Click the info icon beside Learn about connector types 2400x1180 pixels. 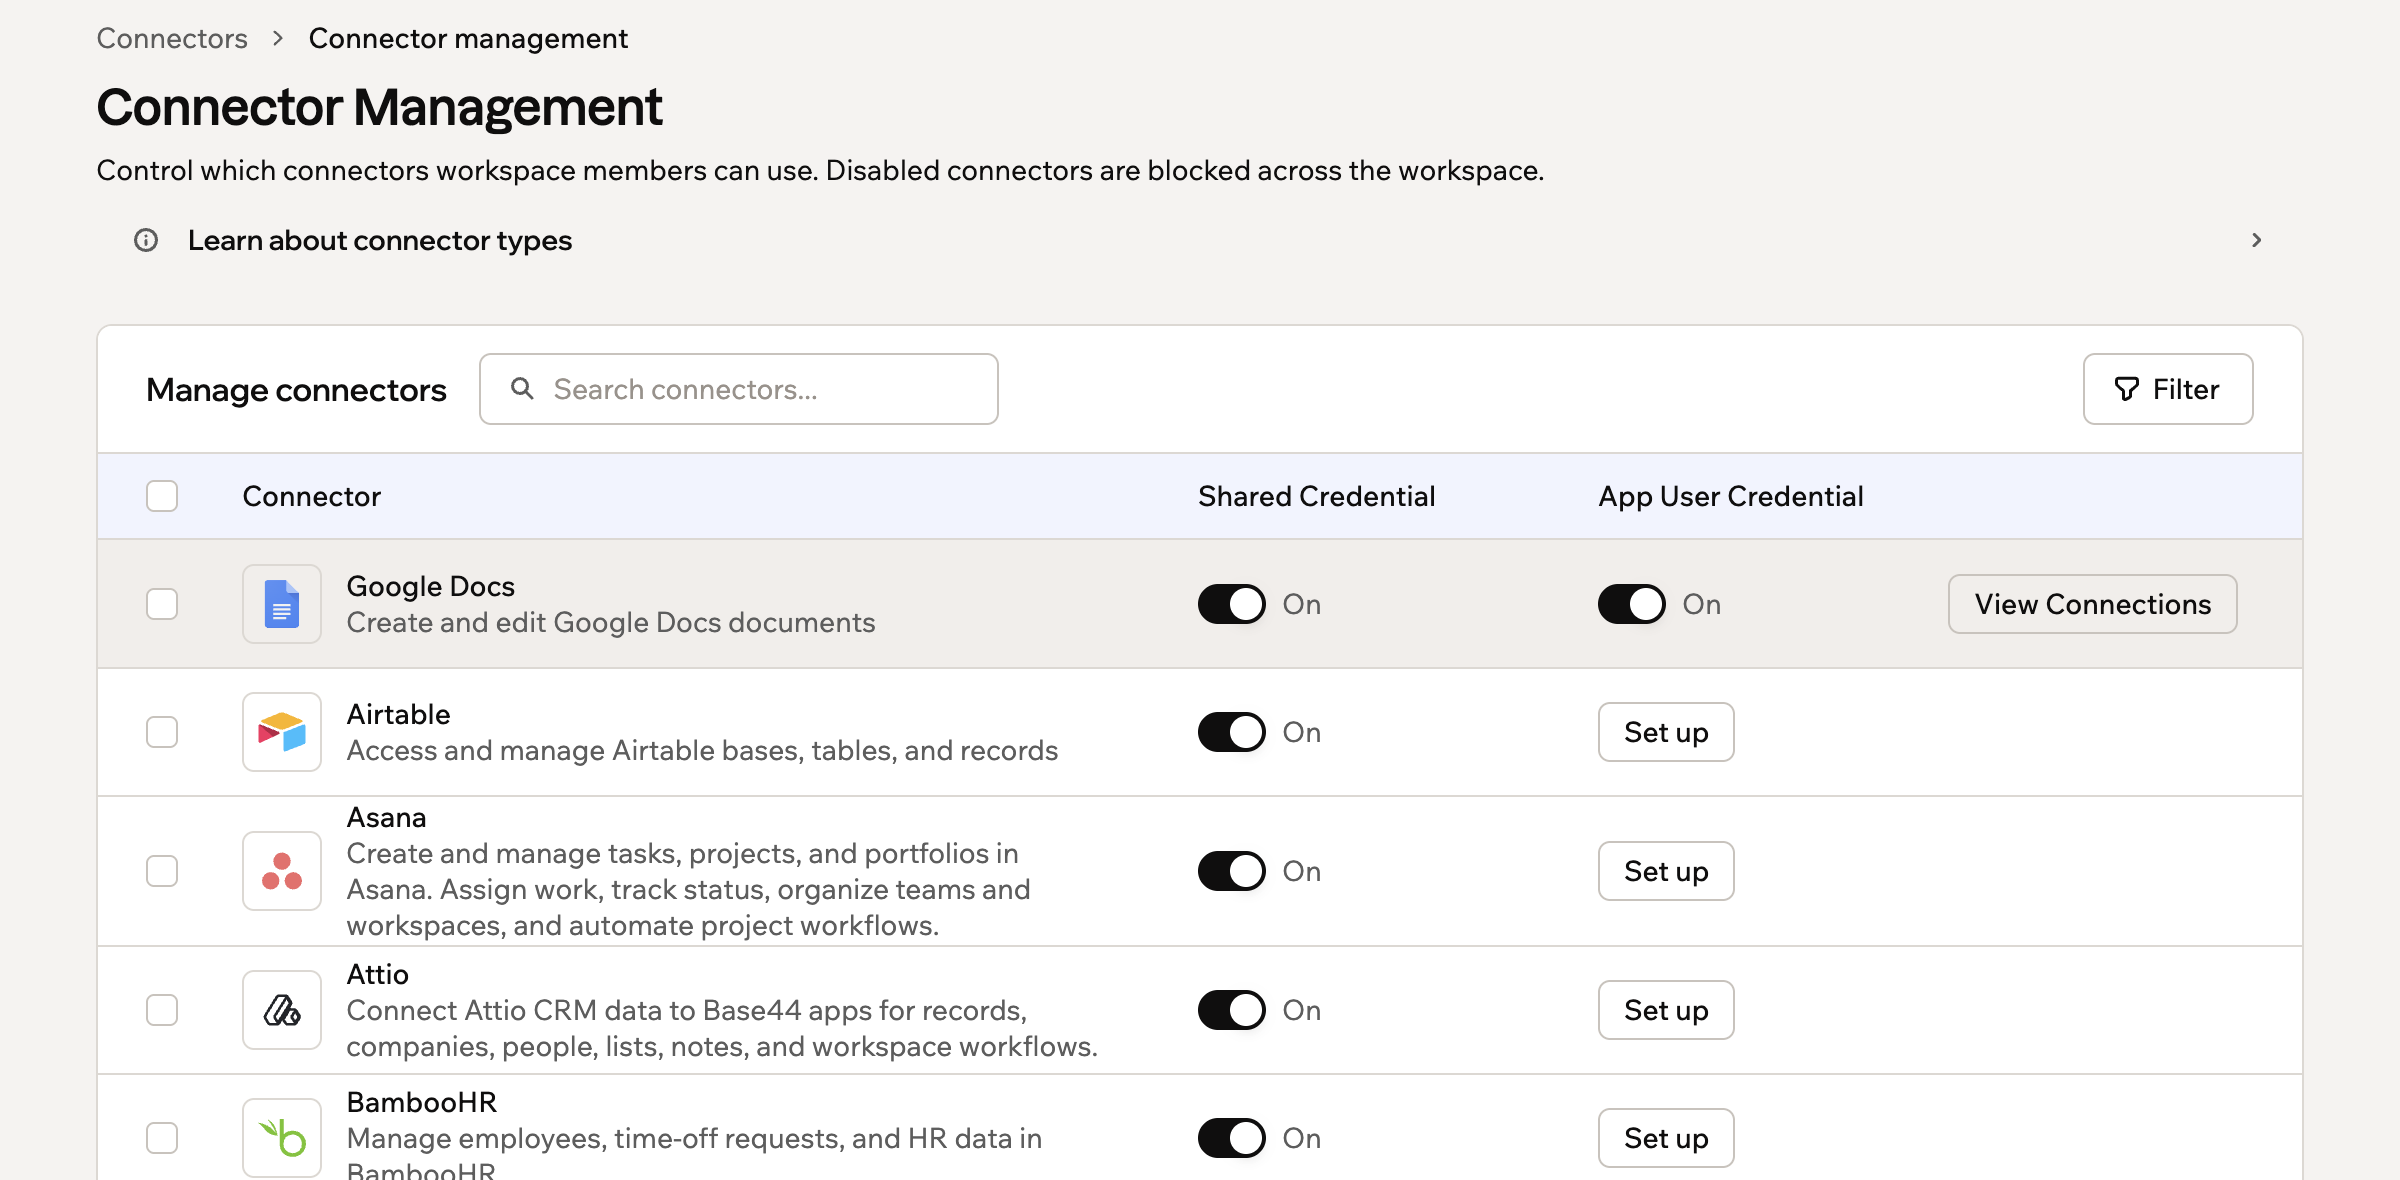pos(146,240)
